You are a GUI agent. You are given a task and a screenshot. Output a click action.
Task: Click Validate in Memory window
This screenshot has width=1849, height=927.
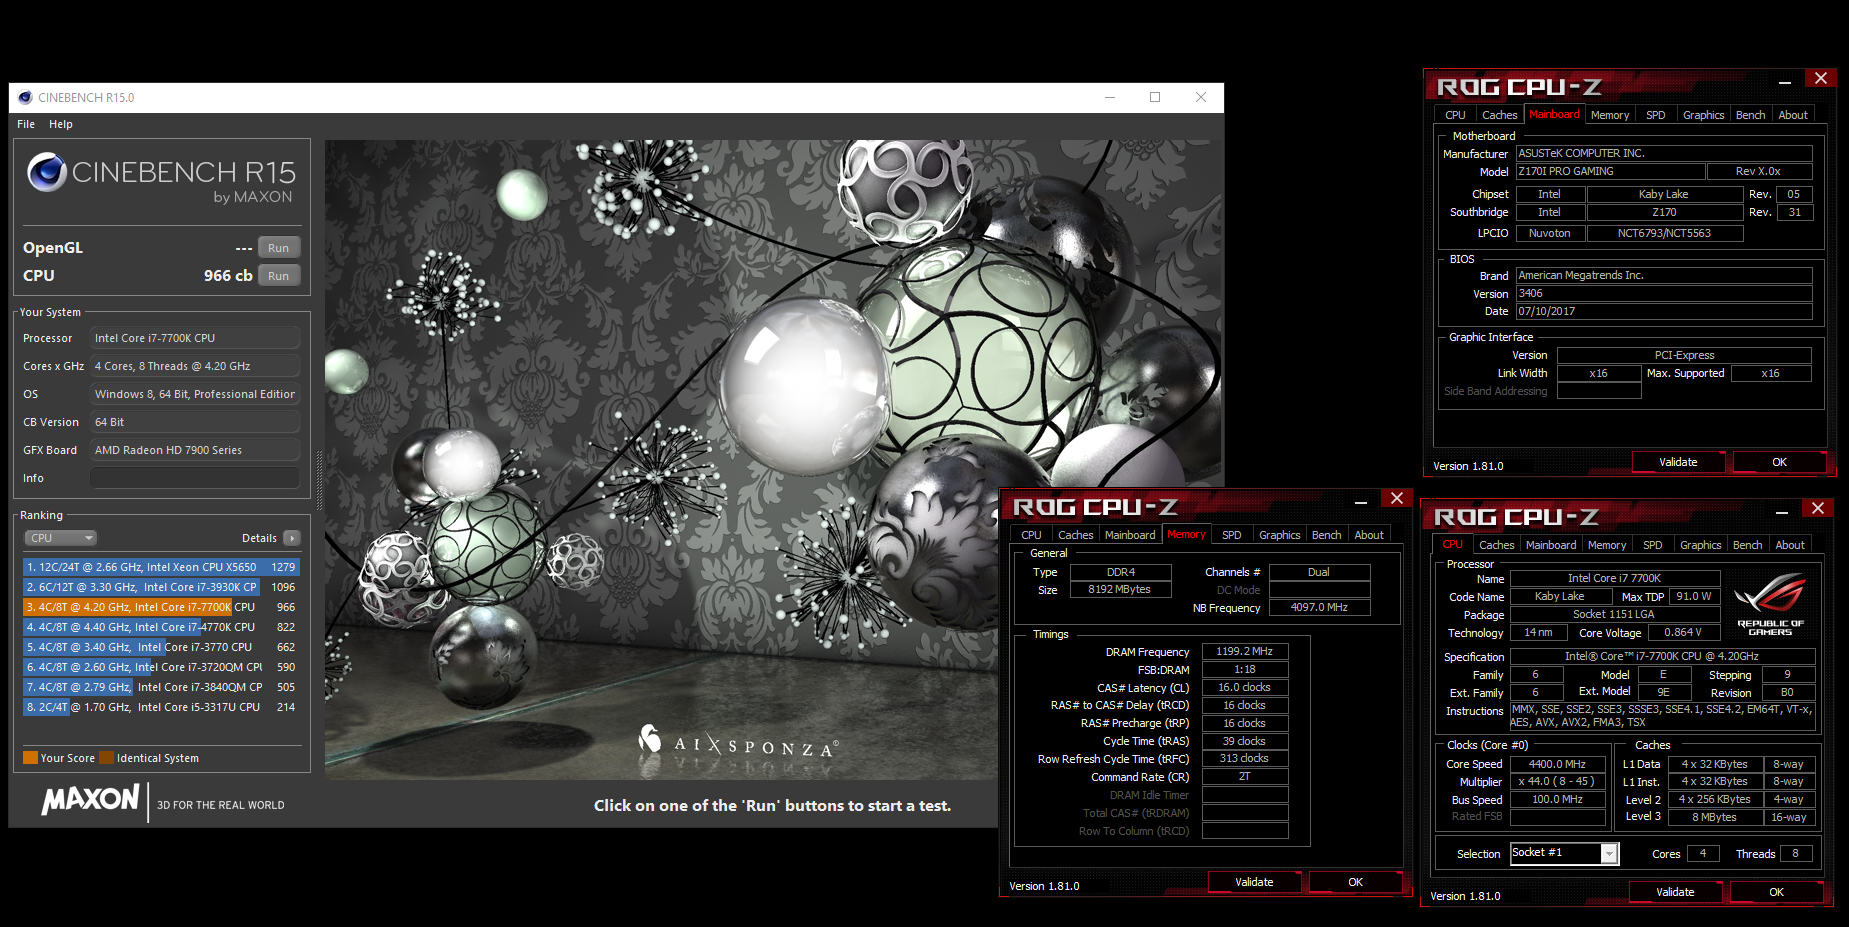click(1254, 882)
